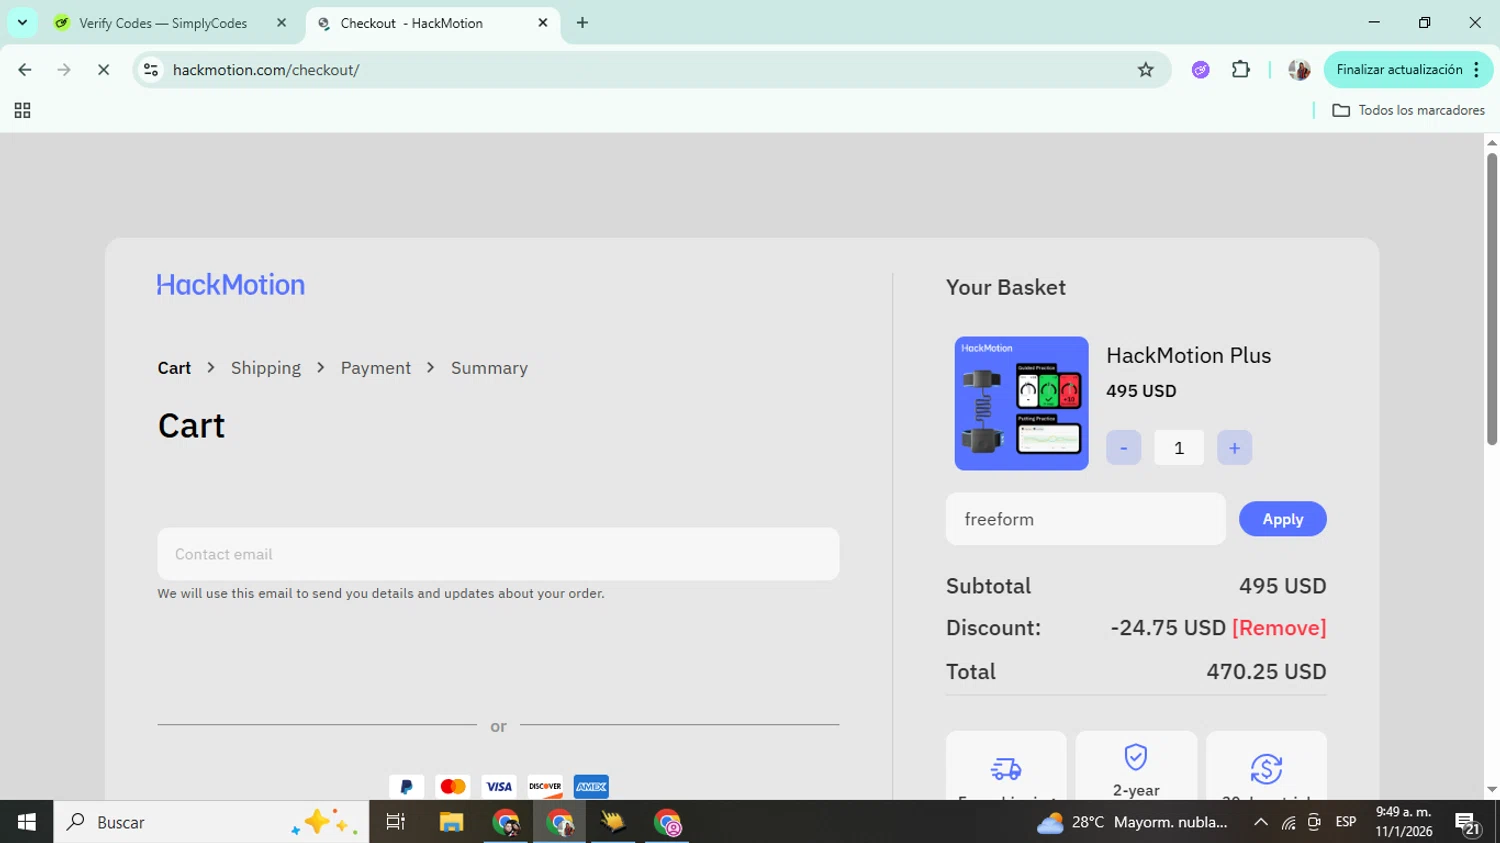Open the Extensions puzzle icon
1500x843 pixels.
tap(1241, 70)
